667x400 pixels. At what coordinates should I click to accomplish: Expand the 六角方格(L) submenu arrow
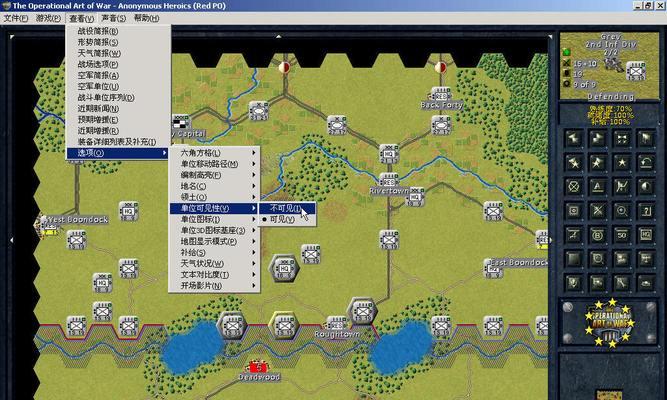254,153
